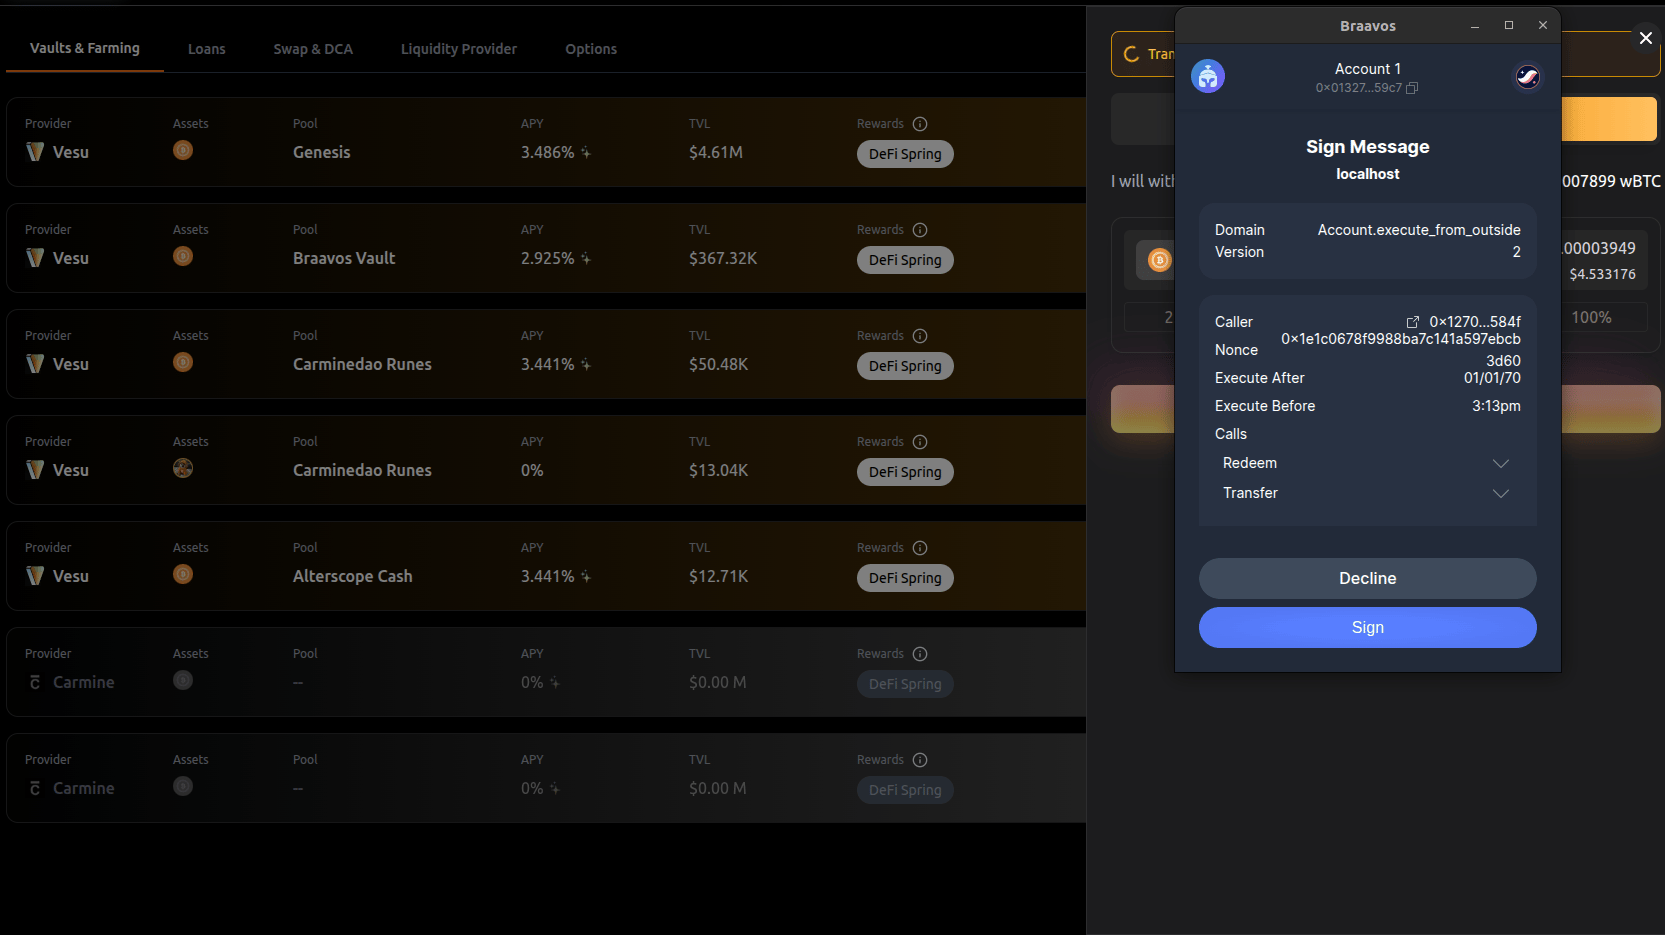Open the Caller address external link icon
Image resolution: width=1665 pixels, height=935 pixels.
click(1413, 322)
